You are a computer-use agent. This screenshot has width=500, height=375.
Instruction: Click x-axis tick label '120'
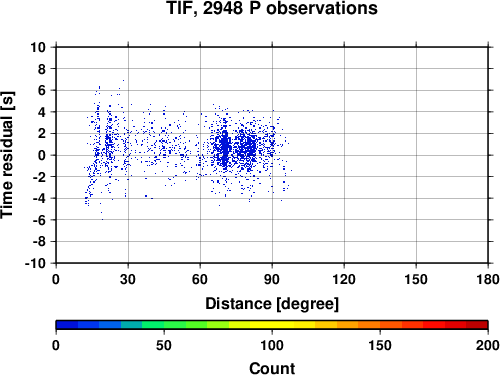pyautogui.click(x=344, y=279)
